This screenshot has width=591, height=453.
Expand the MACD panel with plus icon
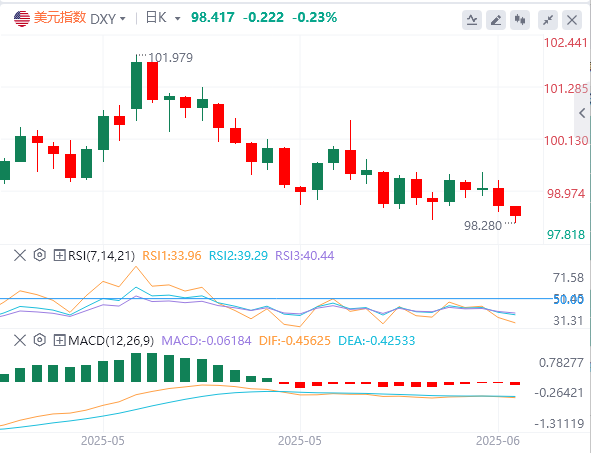pos(60,340)
